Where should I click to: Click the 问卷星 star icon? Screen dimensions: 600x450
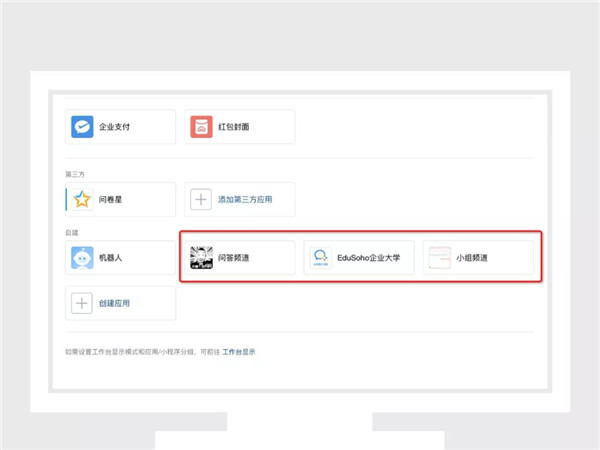coord(82,200)
